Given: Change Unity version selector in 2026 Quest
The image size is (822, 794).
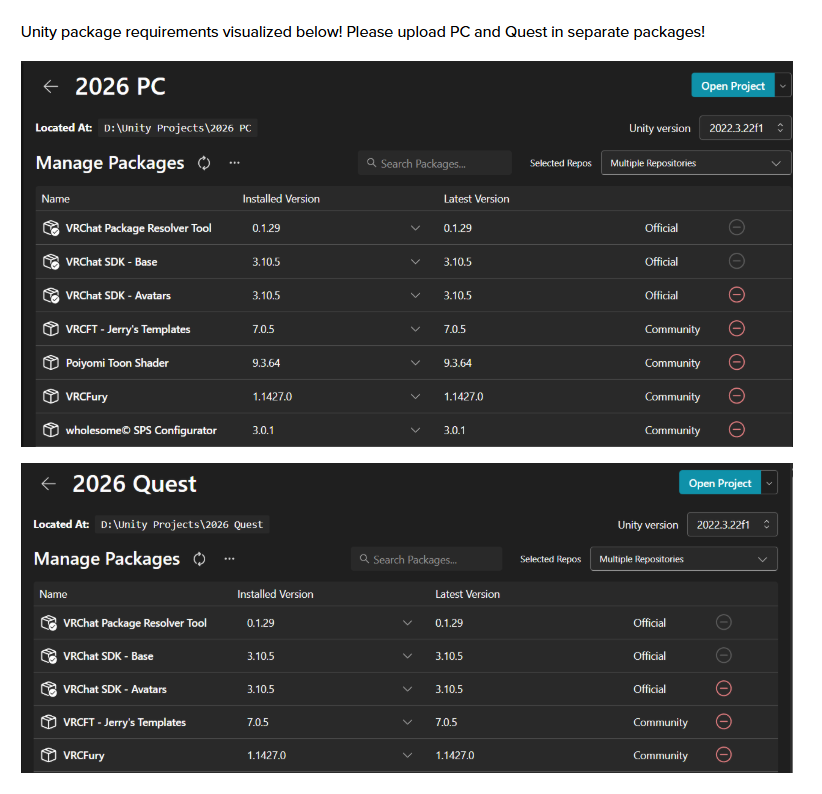Looking at the screenshot, I should [732, 525].
